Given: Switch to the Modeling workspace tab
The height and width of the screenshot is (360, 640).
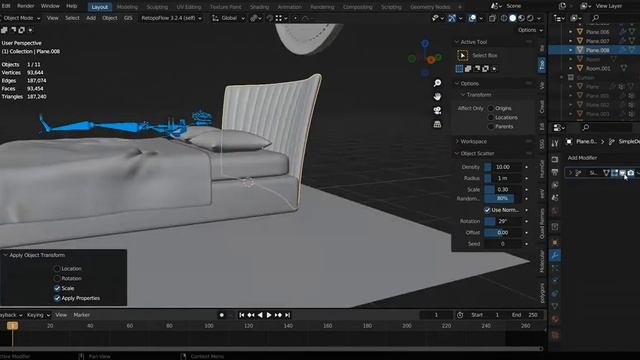Looking at the screenshot, I should point(127,7).
